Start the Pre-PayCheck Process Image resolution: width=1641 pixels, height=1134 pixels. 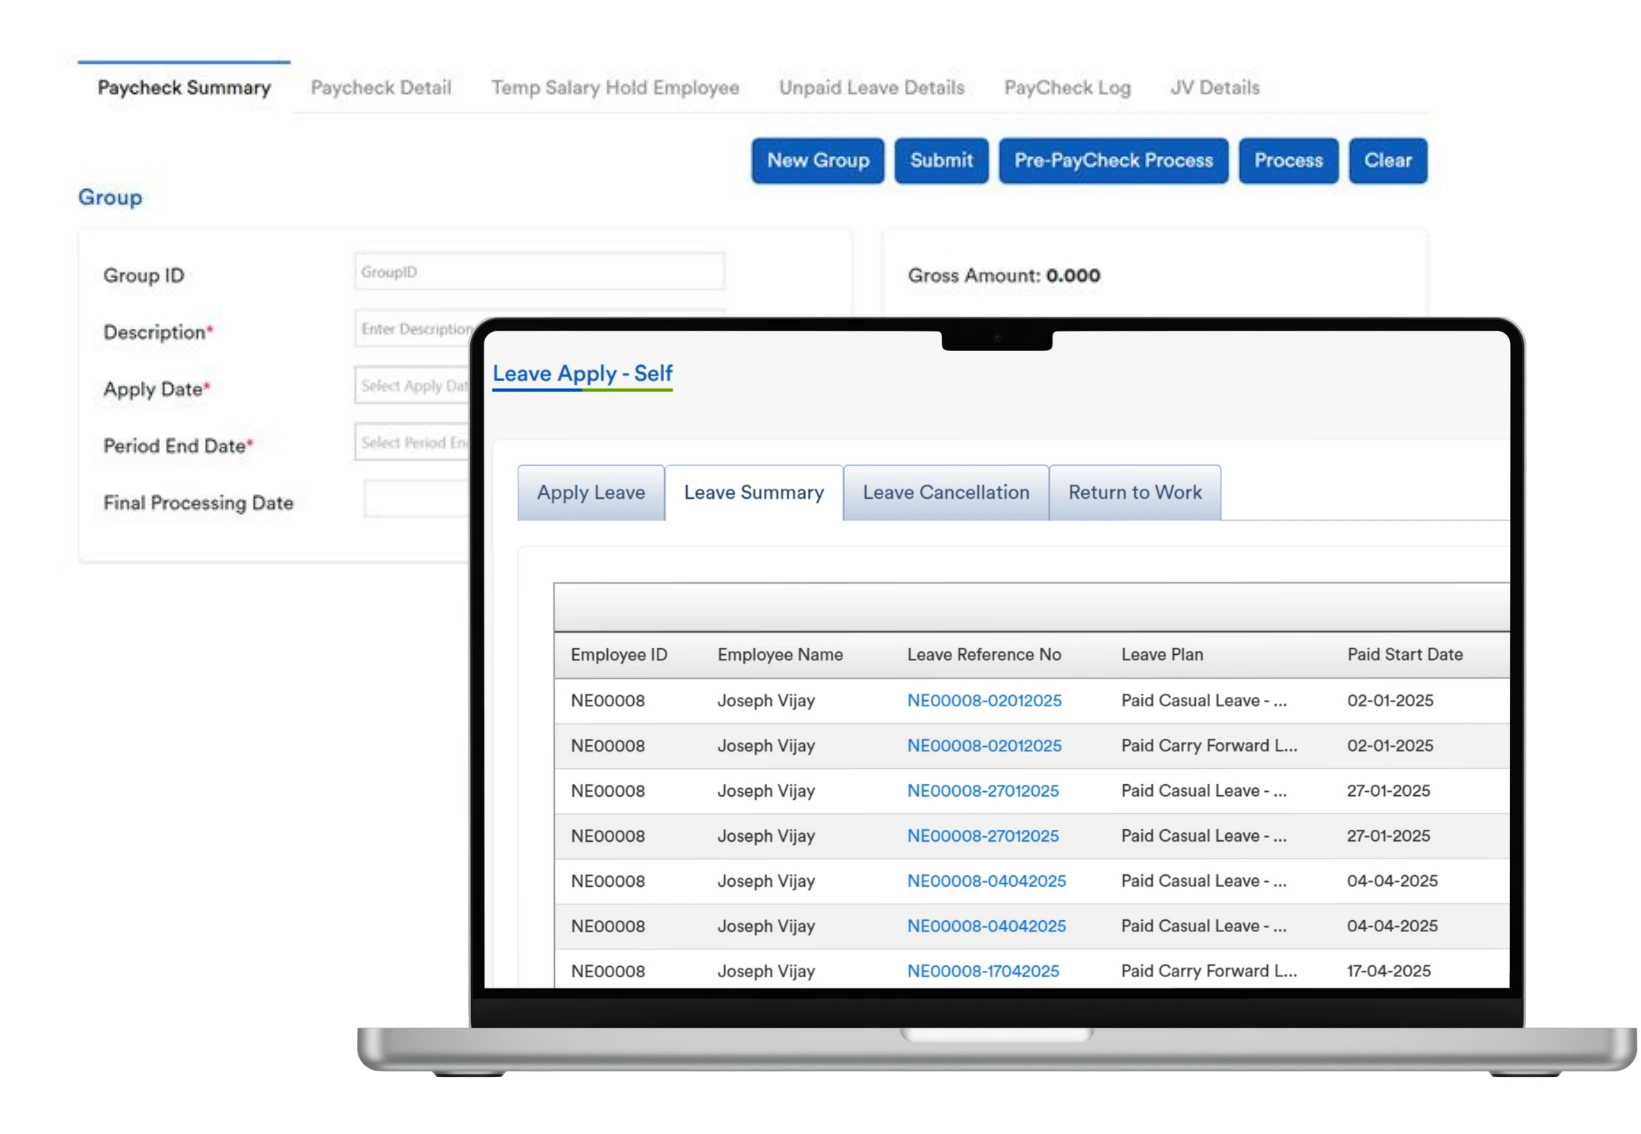[1112, 161]
